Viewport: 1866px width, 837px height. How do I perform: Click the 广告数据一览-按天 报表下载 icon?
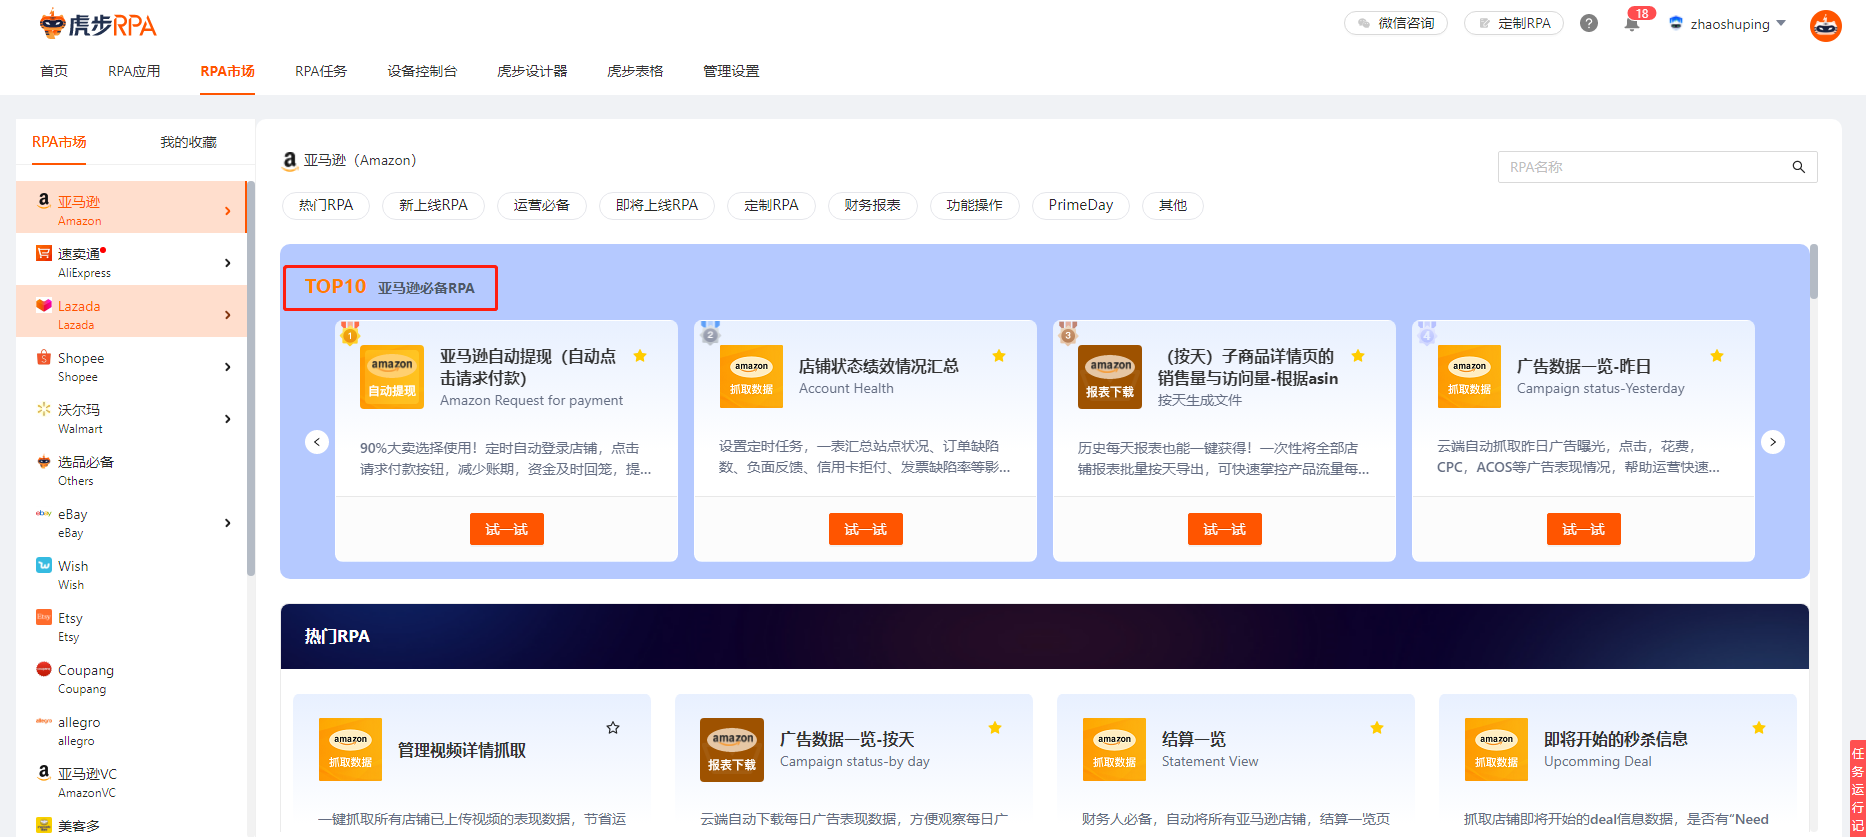[x=732, y=750]
